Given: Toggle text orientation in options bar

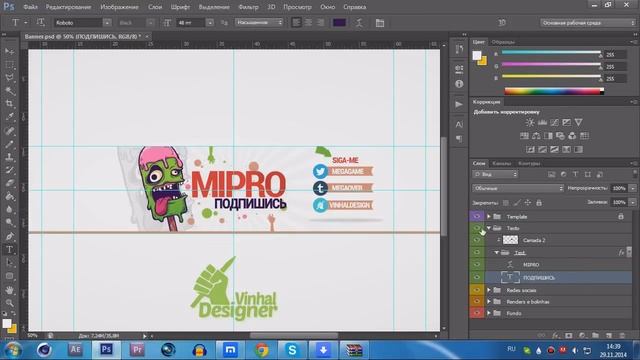Looking at the screenshot, I should (x=40, y=23).
